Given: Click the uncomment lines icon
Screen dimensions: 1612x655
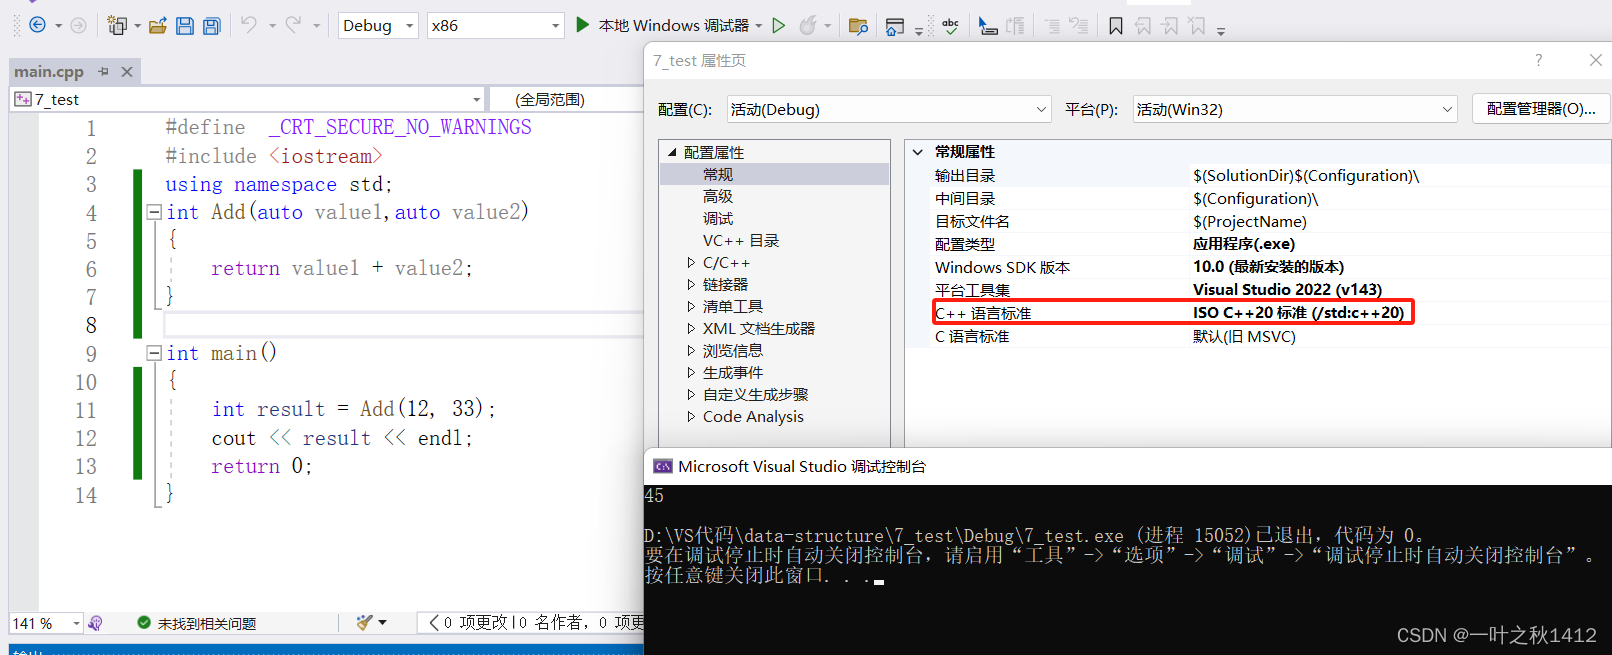Looking at the screenshot, I should 1078,26.
